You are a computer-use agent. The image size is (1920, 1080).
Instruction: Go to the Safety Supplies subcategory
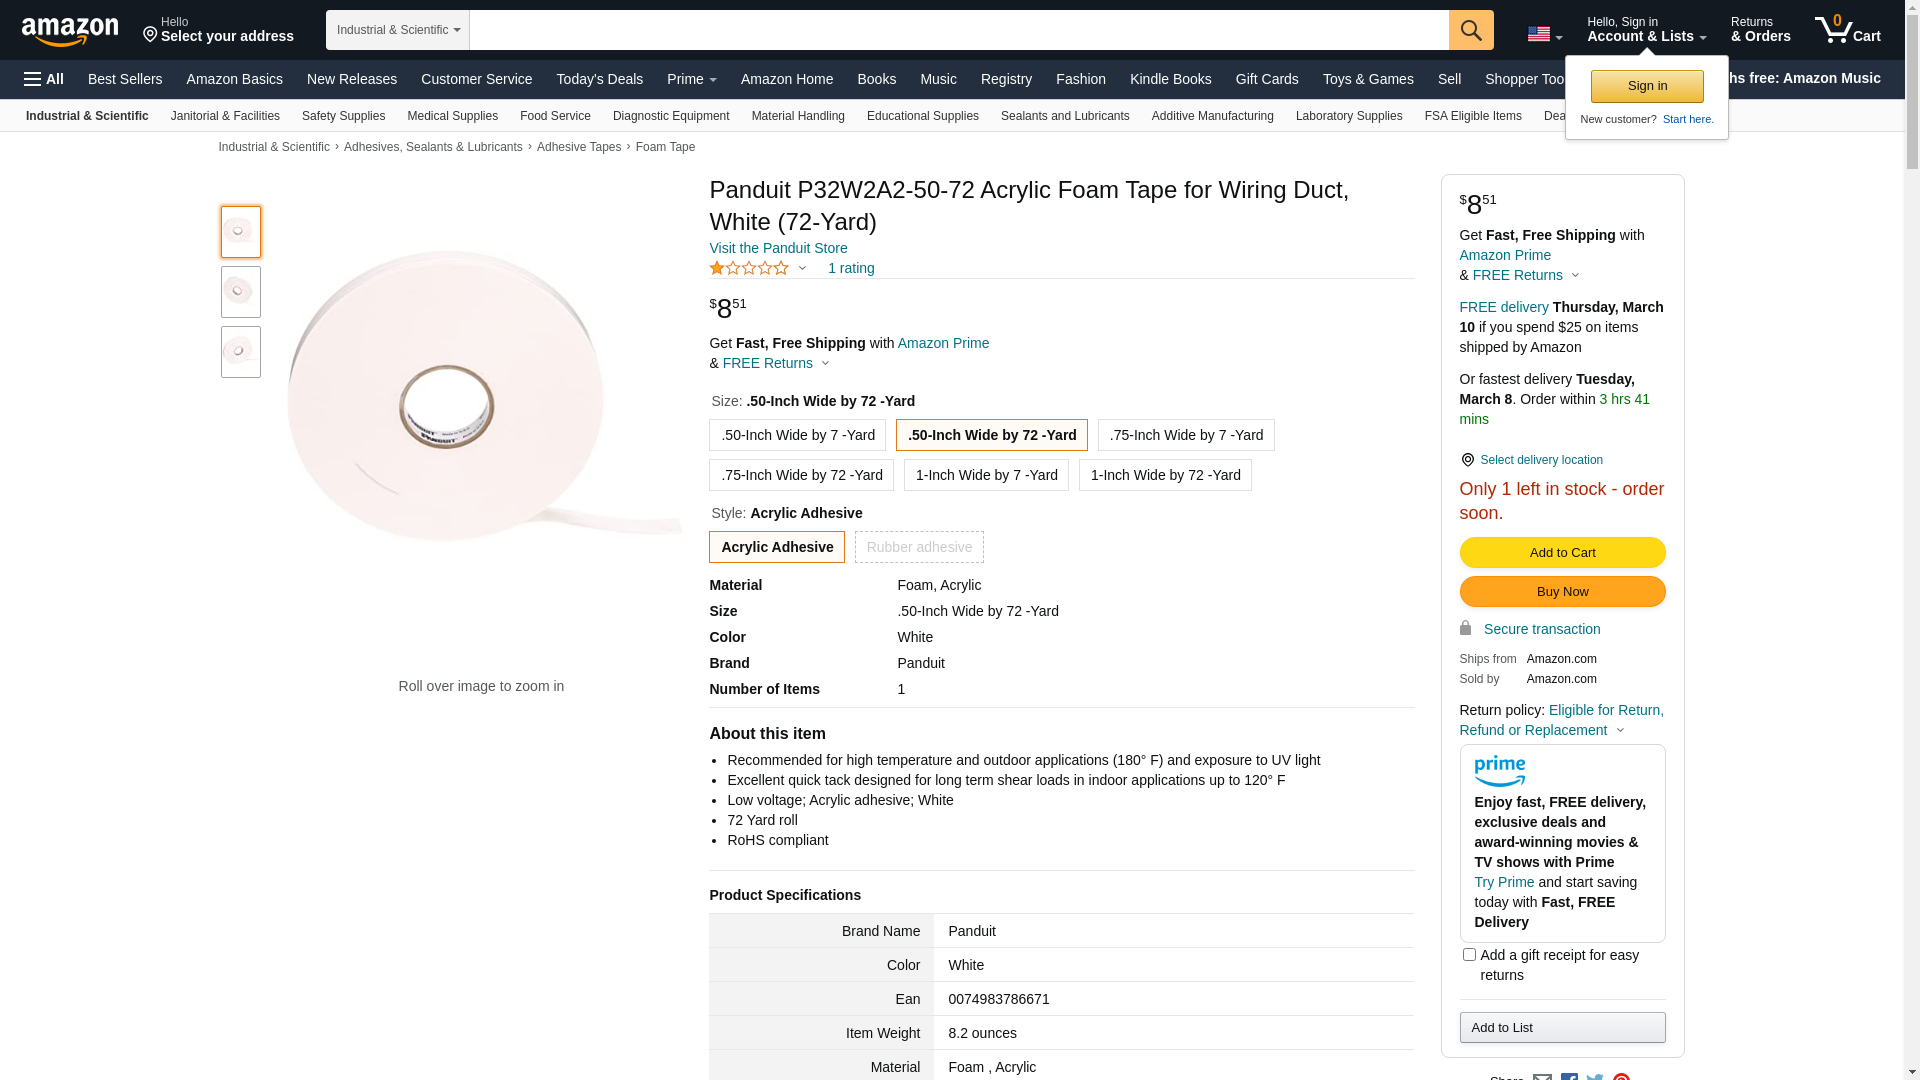[x=343, y=116]
